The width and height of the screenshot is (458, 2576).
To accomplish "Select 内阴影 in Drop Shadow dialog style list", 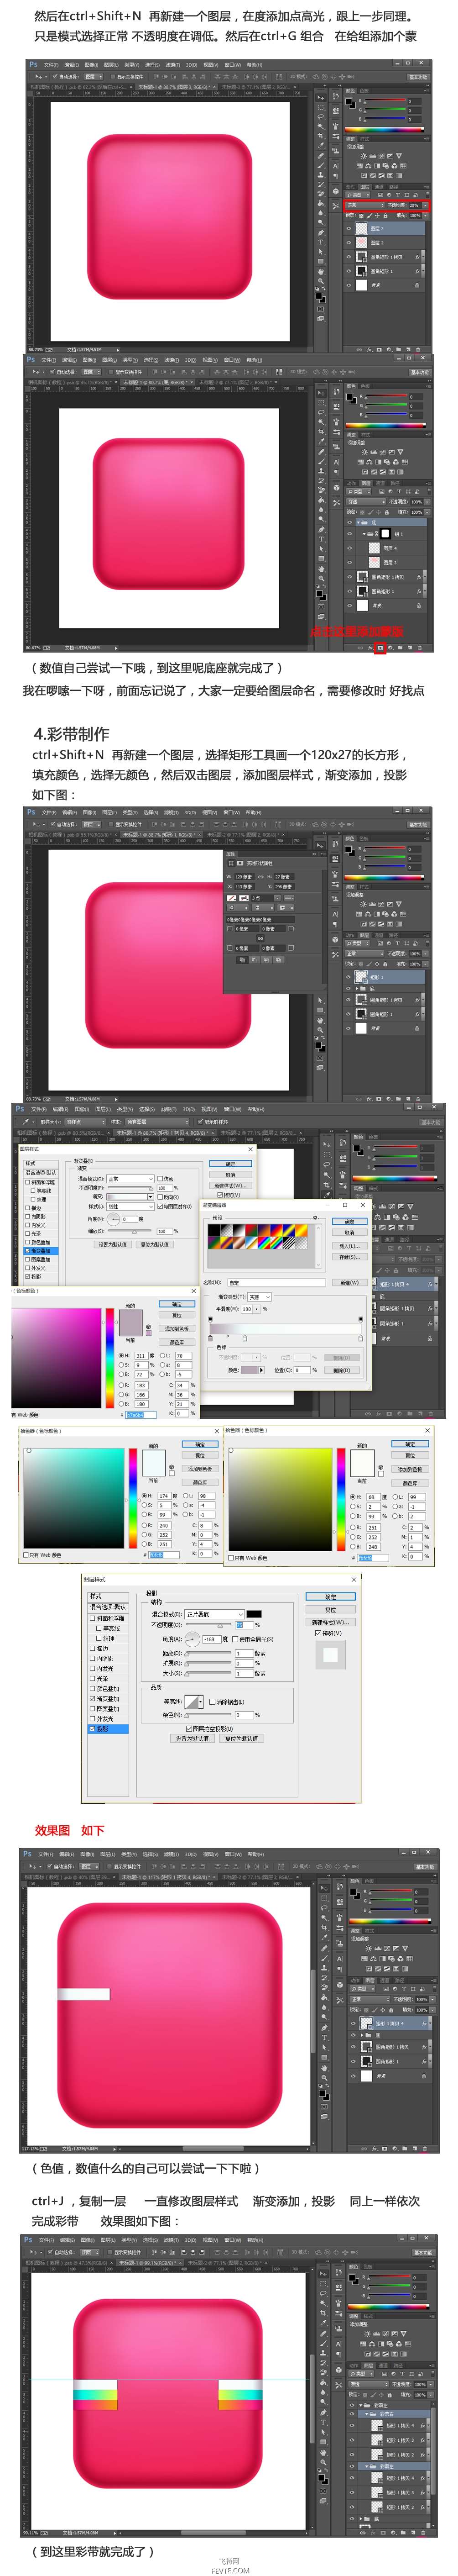I will [x=105, y=1658].
